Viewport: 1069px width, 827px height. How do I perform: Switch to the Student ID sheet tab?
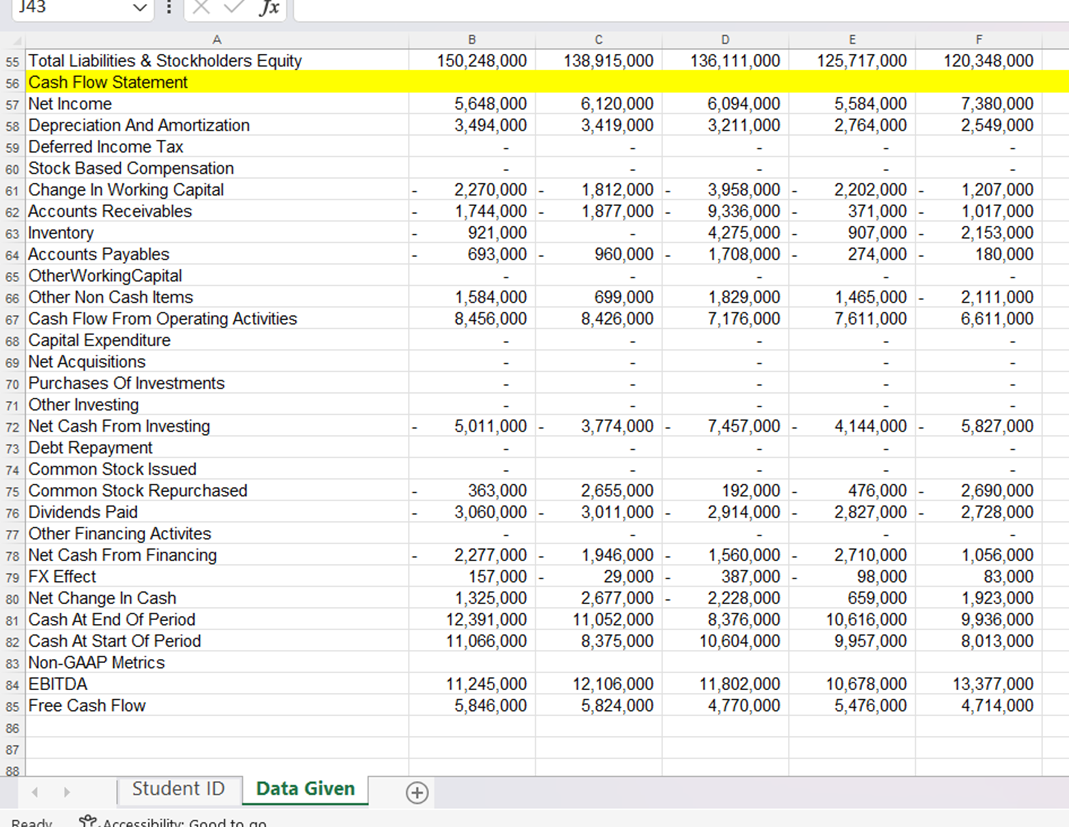pos(179,789)
